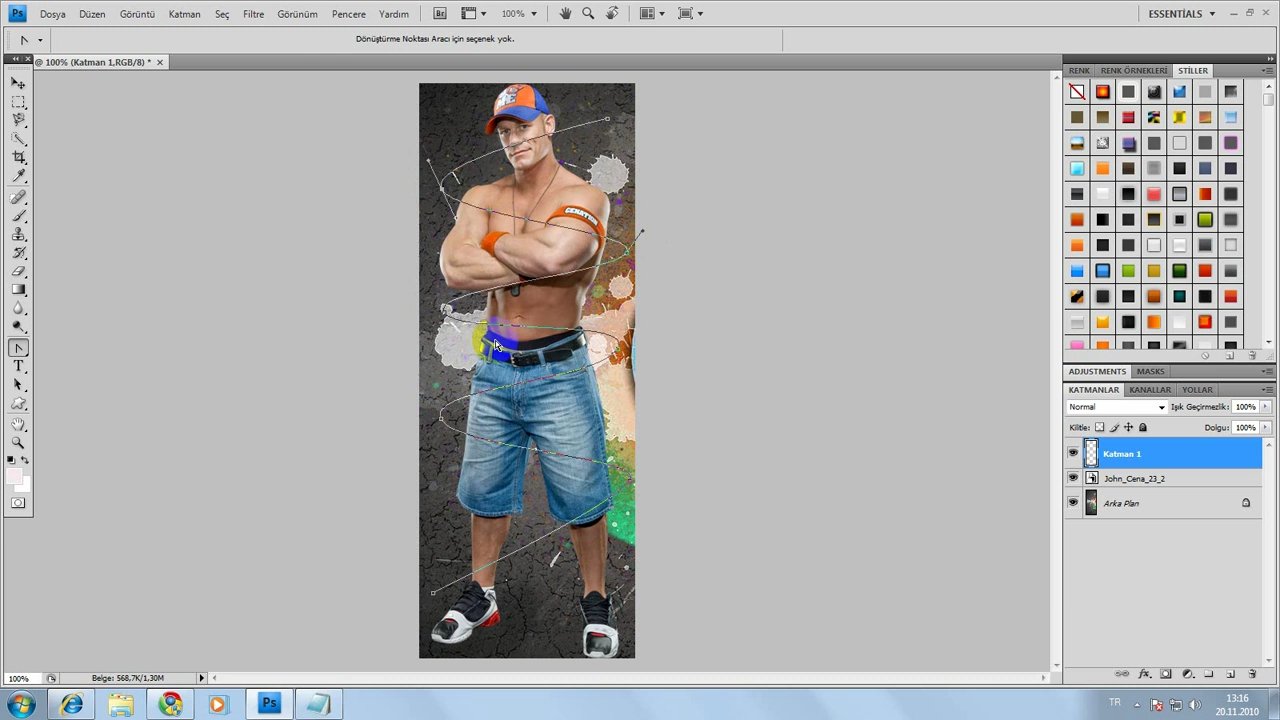Toggle lock transparent pixels
This screenshot has height=720, width=1280.
coord(1100,427)
